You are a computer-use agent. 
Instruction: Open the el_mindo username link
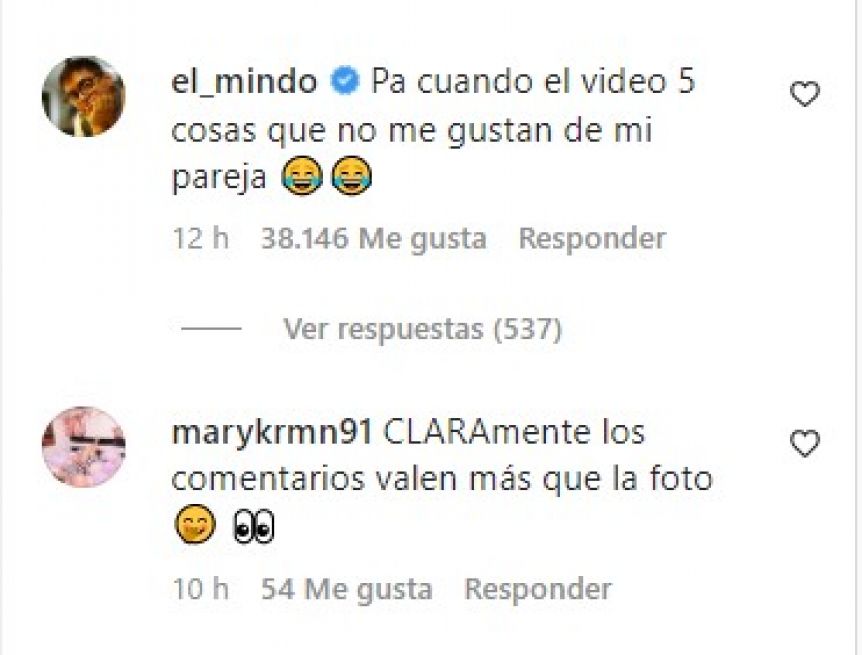tap(245, 81)
